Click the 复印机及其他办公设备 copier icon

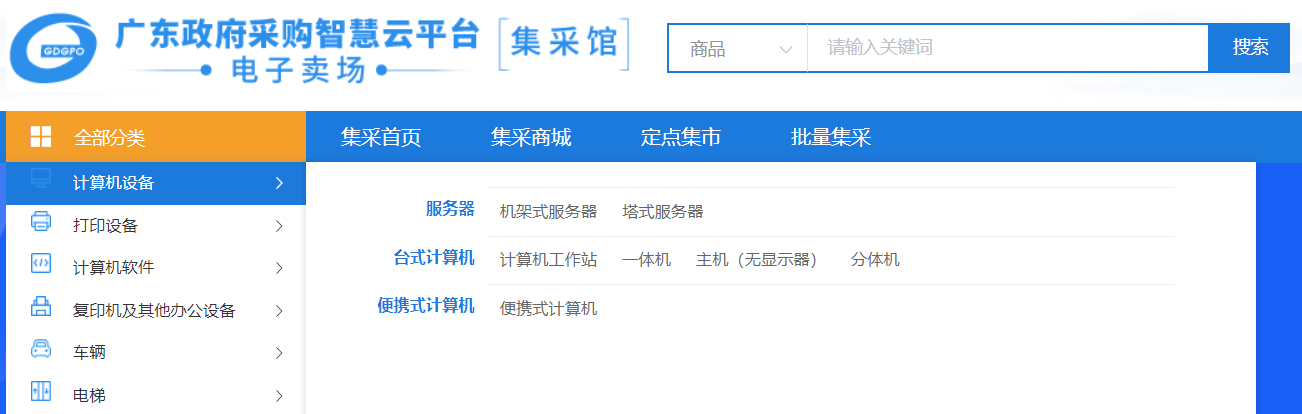coord(41,307)
